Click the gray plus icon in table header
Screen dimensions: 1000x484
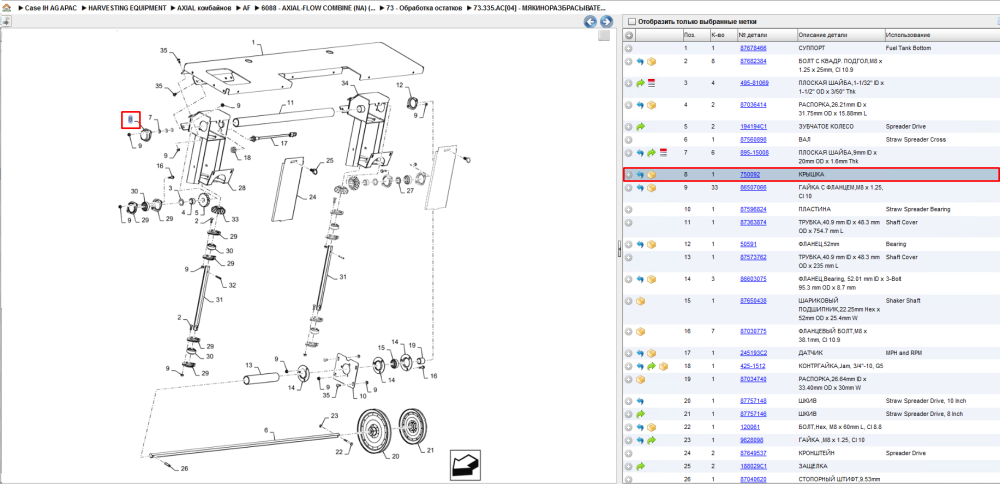[629, 35]
